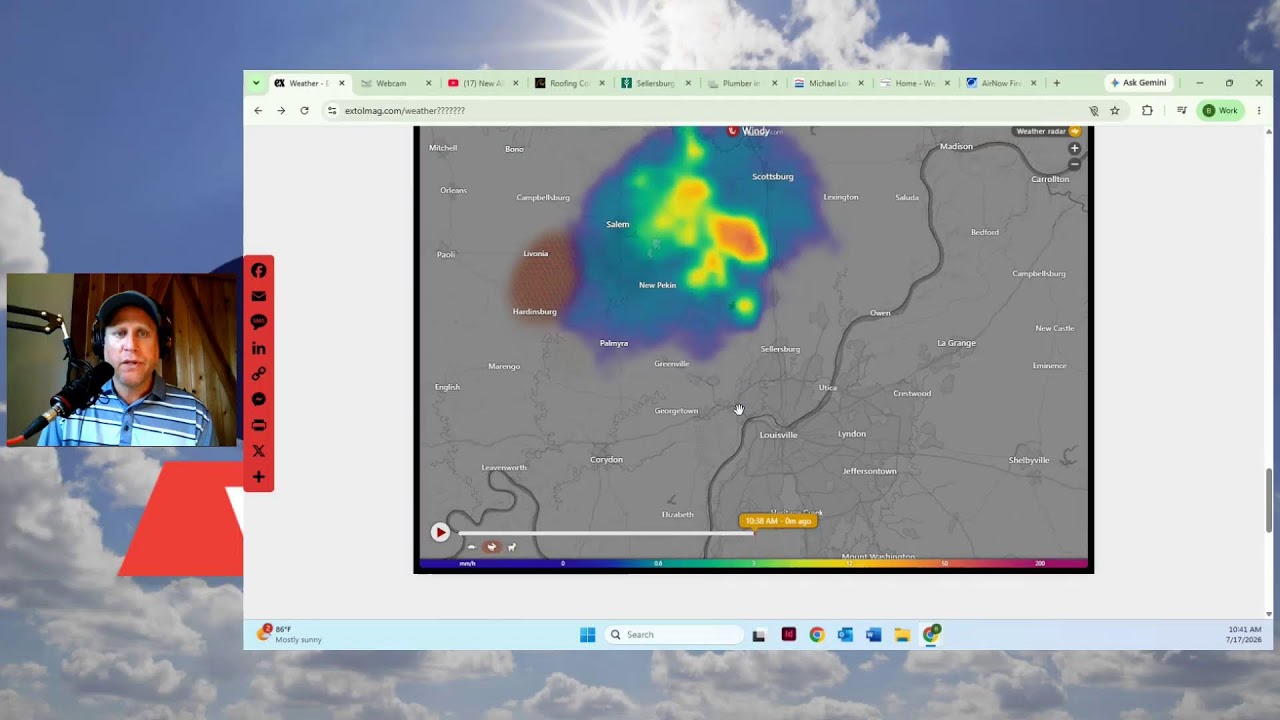Open the Extensions puzzle icon
1280x720 pixels.
coord(1147,111)
